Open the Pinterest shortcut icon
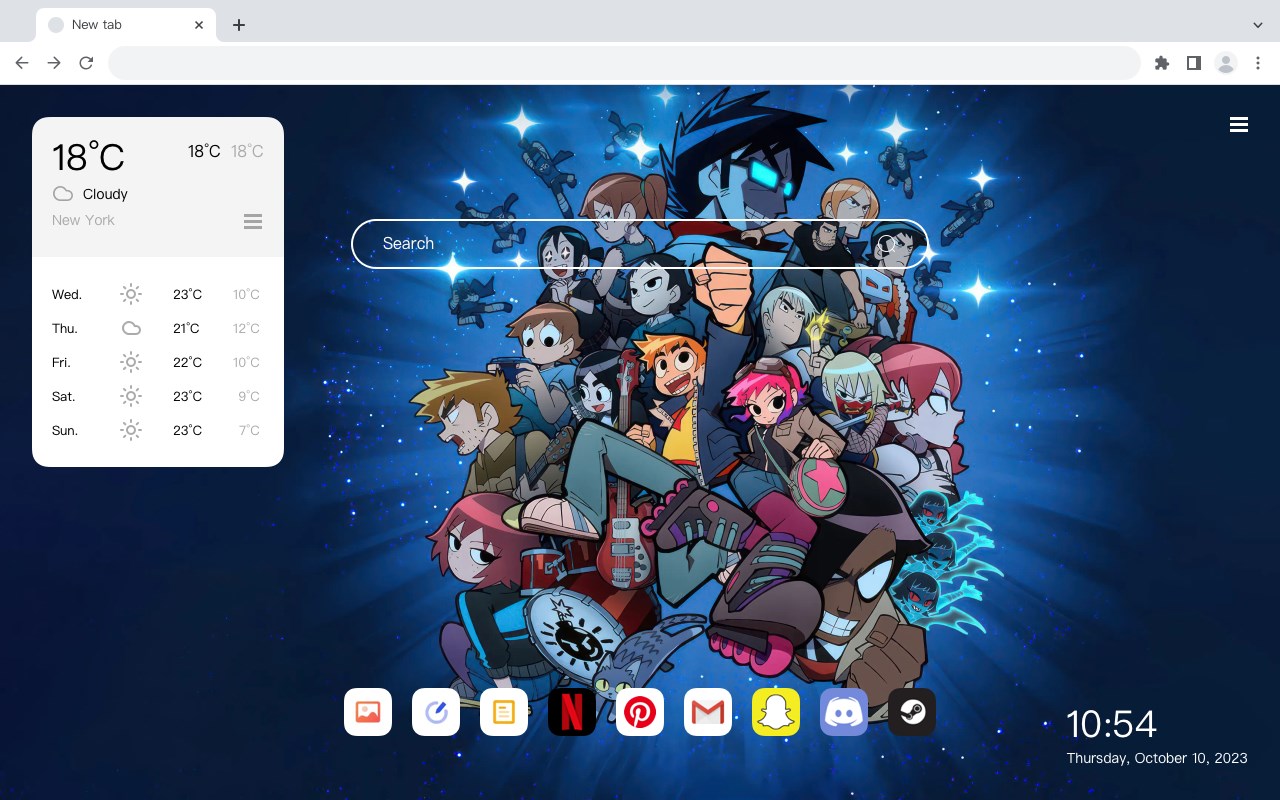This screenshot has height=800, width=1280. click(x=640, y=712)
